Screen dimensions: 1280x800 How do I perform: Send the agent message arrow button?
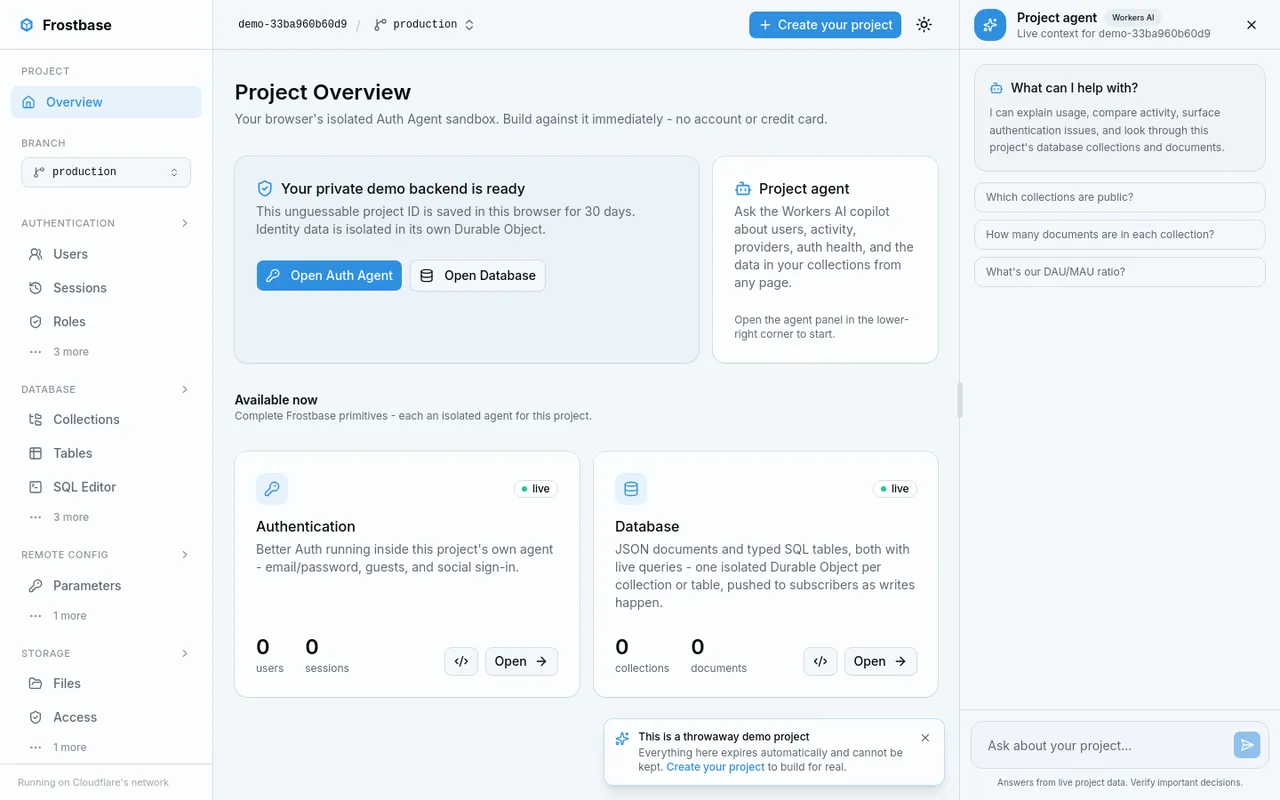[1246, 744]
